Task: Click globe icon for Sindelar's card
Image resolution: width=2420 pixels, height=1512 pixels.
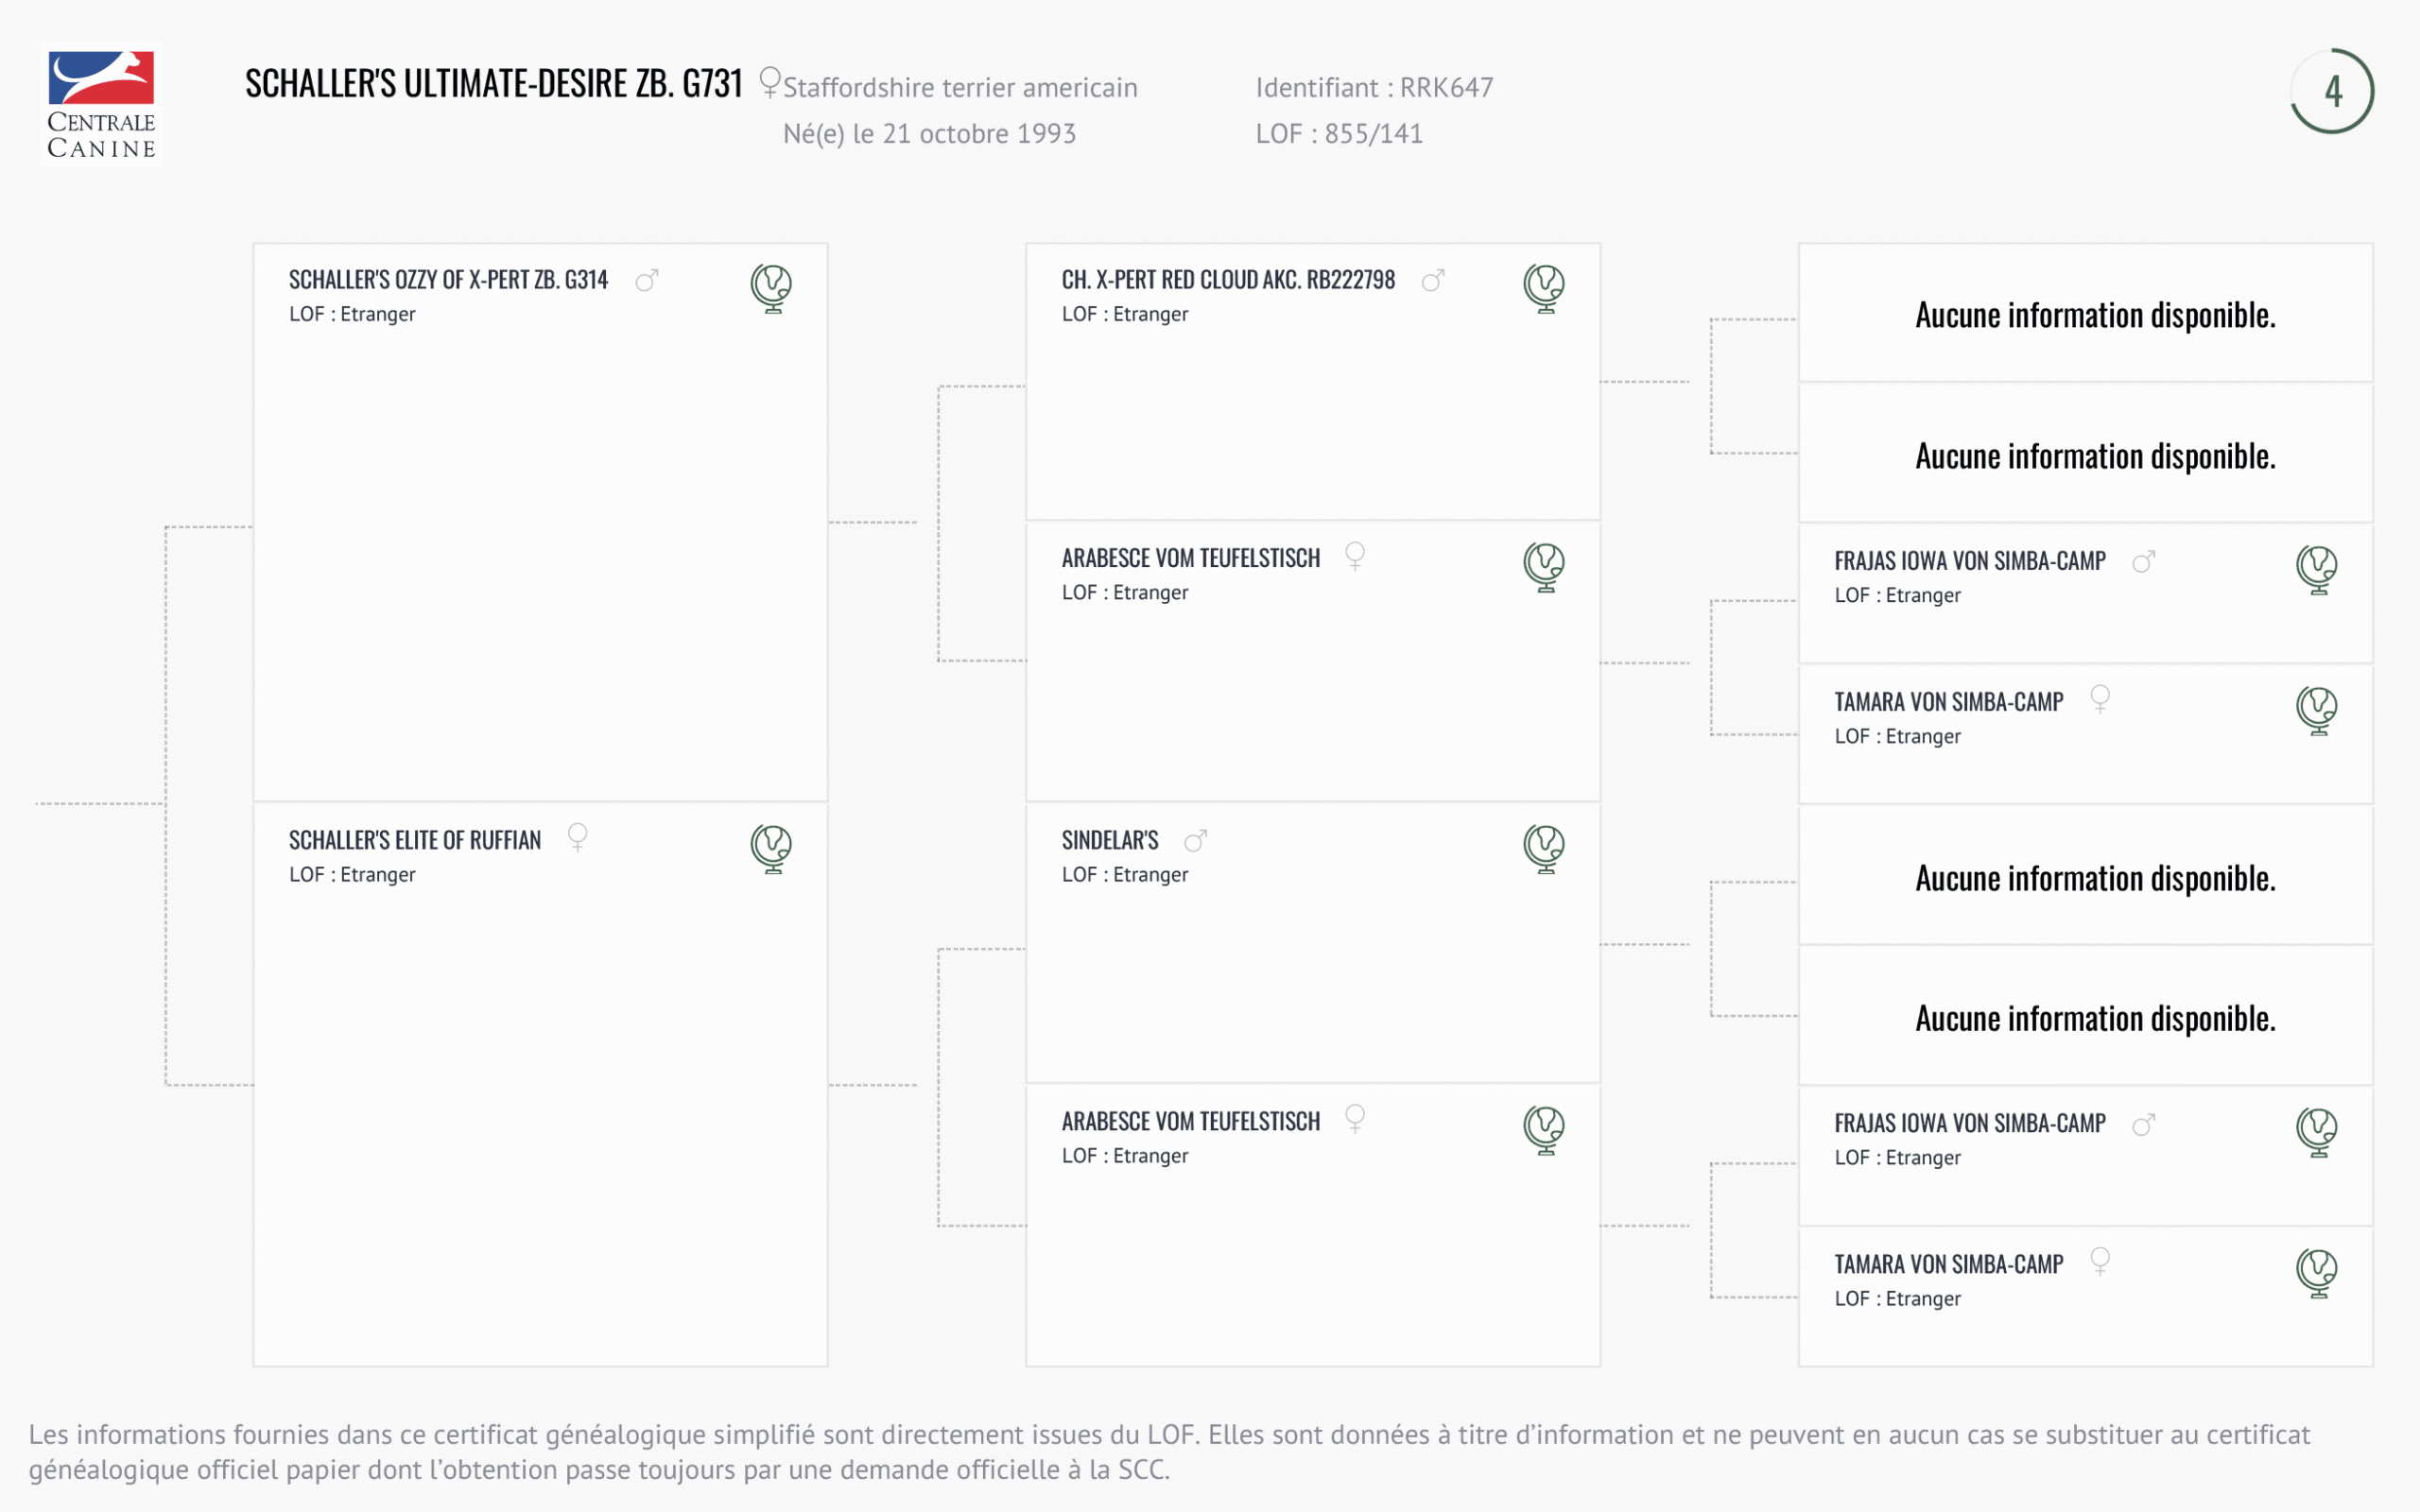Action: click(x=1544, y=848)
